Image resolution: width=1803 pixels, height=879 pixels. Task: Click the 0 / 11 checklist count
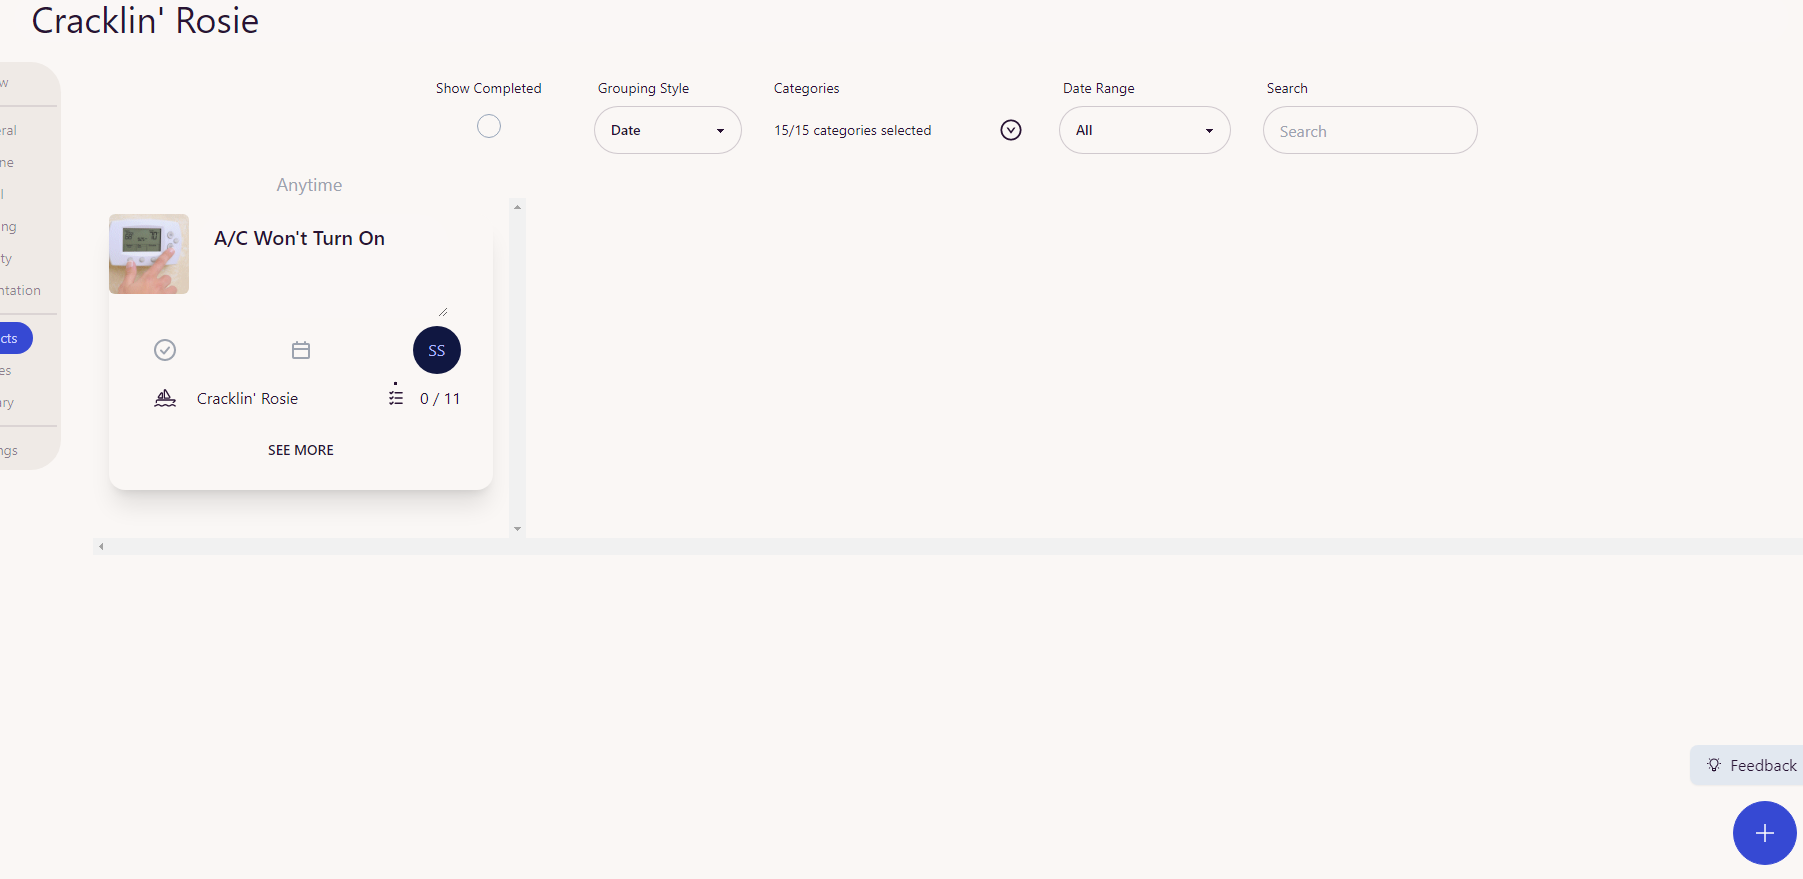440,398
